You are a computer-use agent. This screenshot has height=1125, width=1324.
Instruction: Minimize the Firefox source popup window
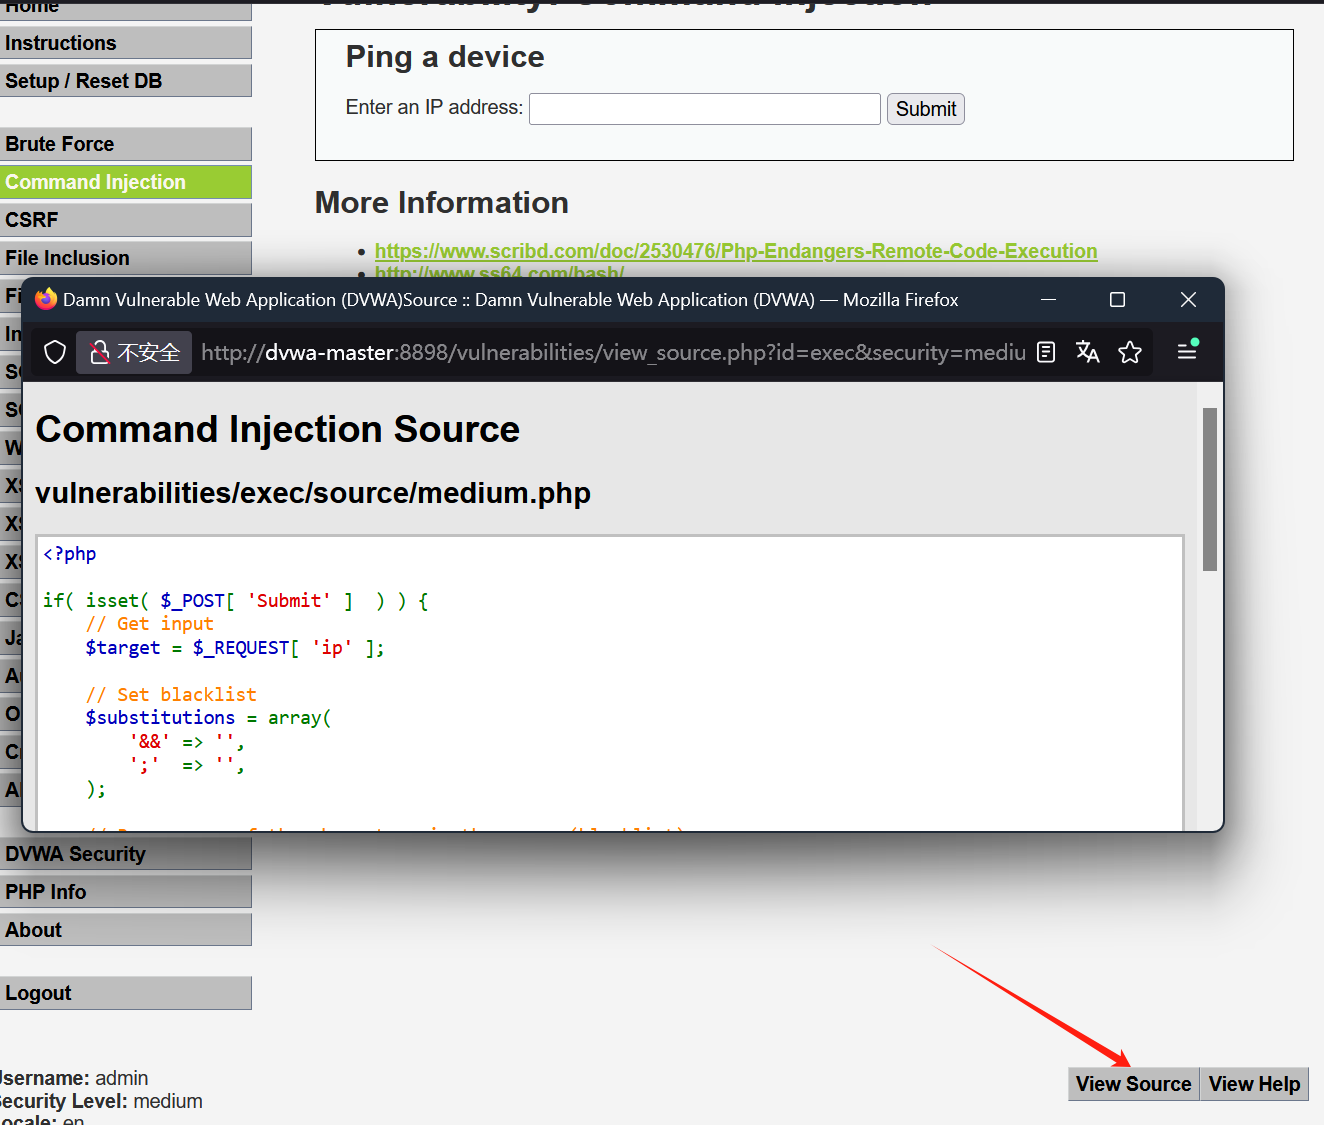(1048, 299)
